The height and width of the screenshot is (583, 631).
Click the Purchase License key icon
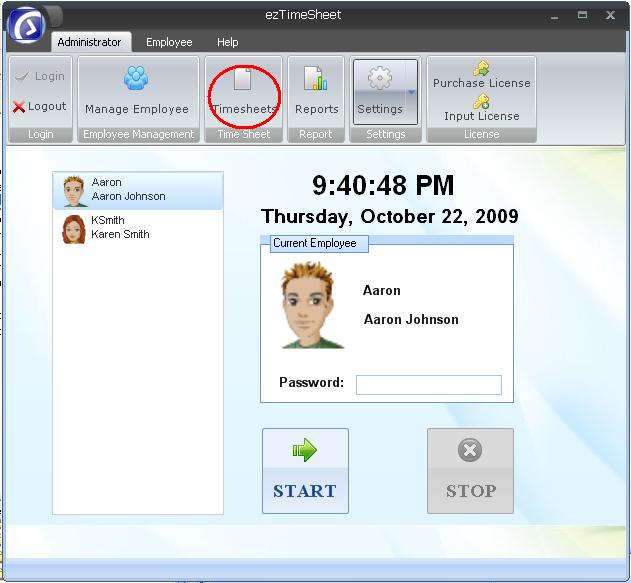pos(481,69)
